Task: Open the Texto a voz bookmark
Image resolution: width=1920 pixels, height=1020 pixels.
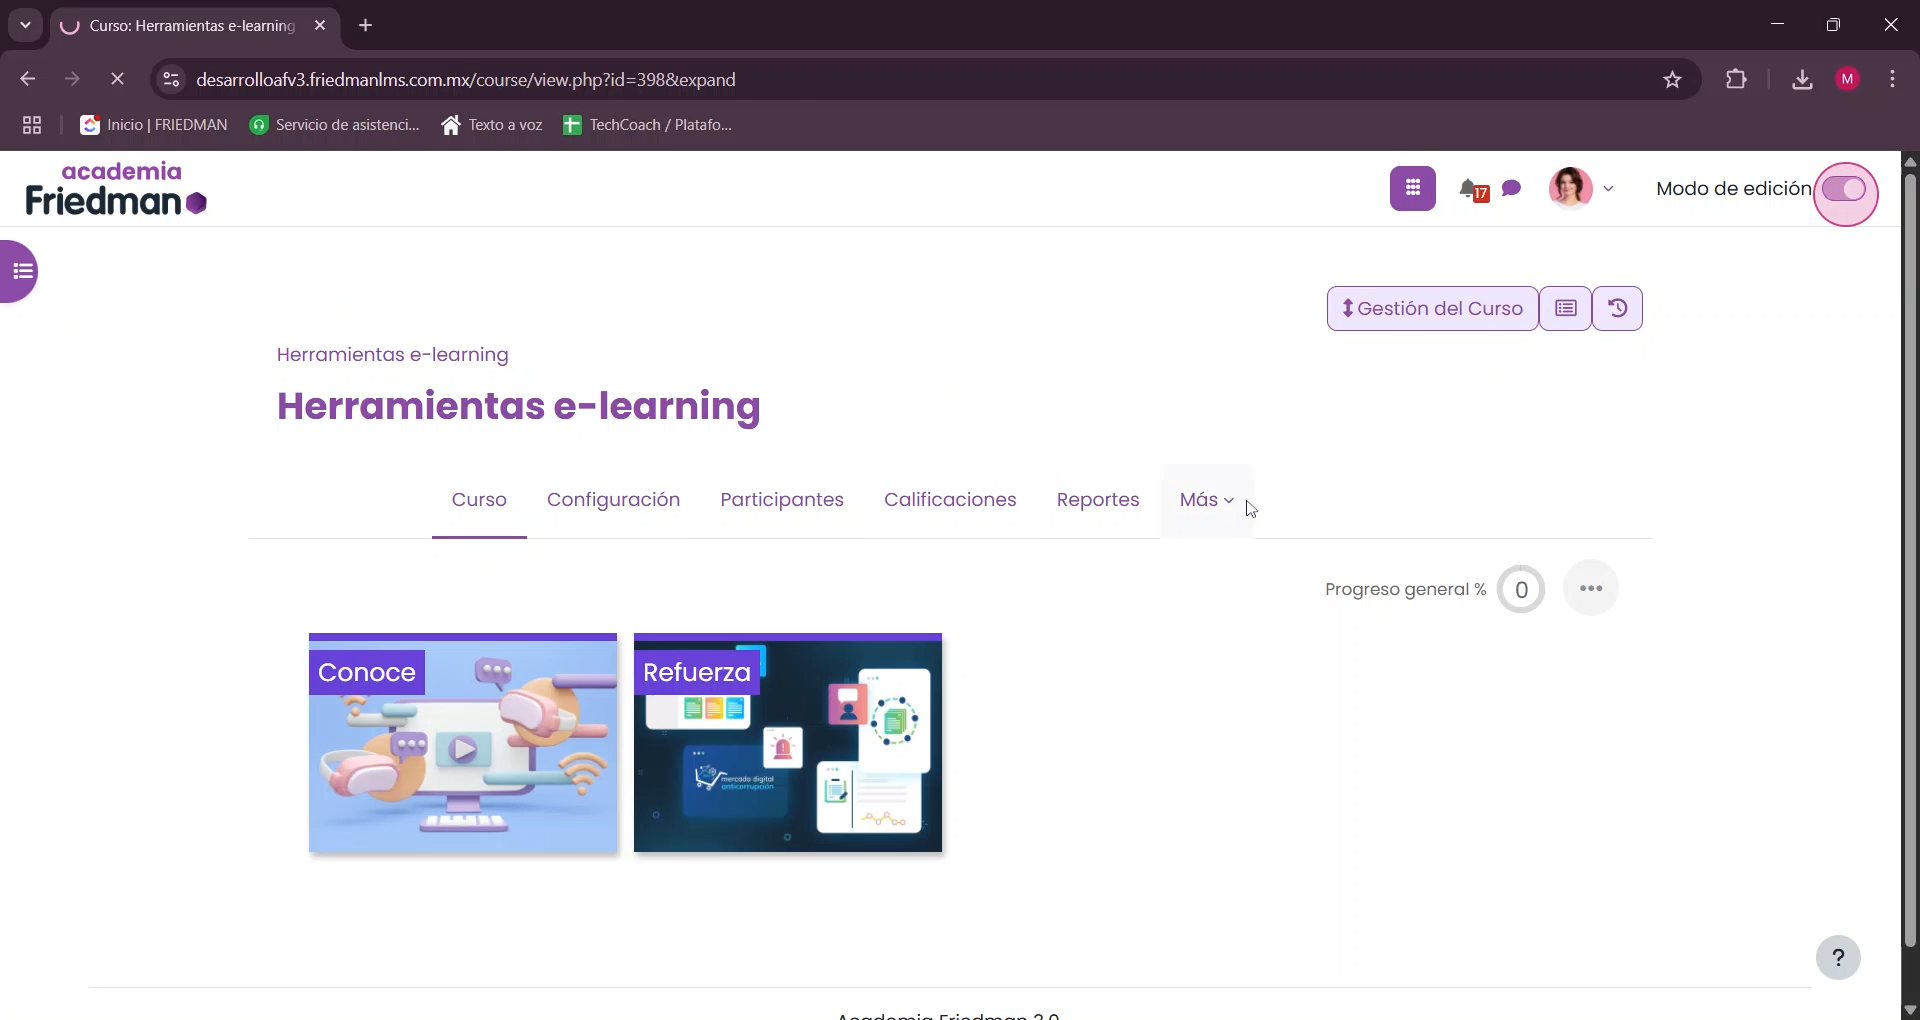Action: point(492,125)
